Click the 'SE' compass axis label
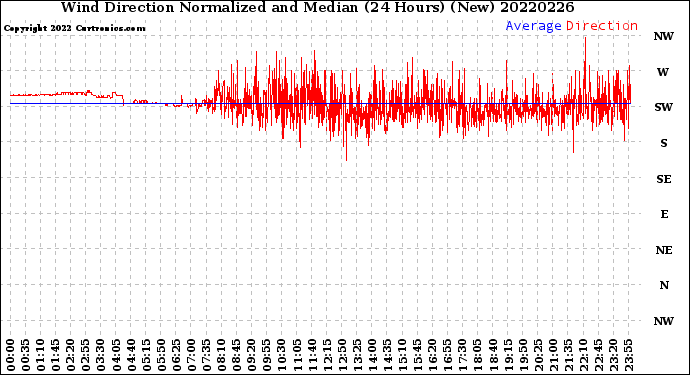This screenshot has height=375, width=690. [664, 179]
